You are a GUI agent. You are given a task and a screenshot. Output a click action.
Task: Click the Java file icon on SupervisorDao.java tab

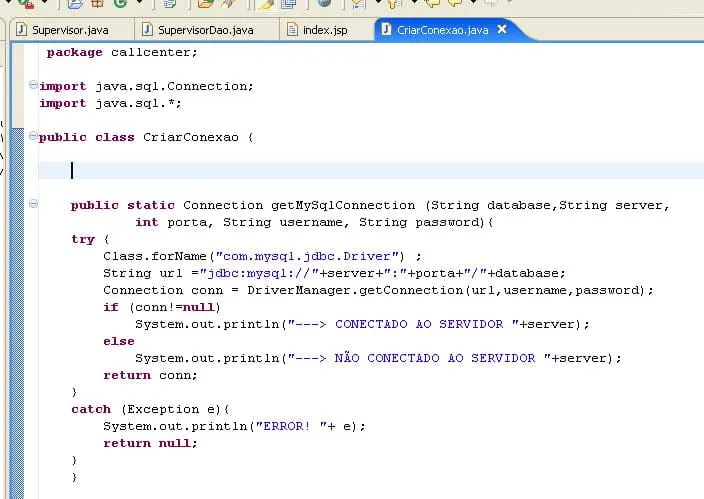pyautogui.click(x=147, y=30)
